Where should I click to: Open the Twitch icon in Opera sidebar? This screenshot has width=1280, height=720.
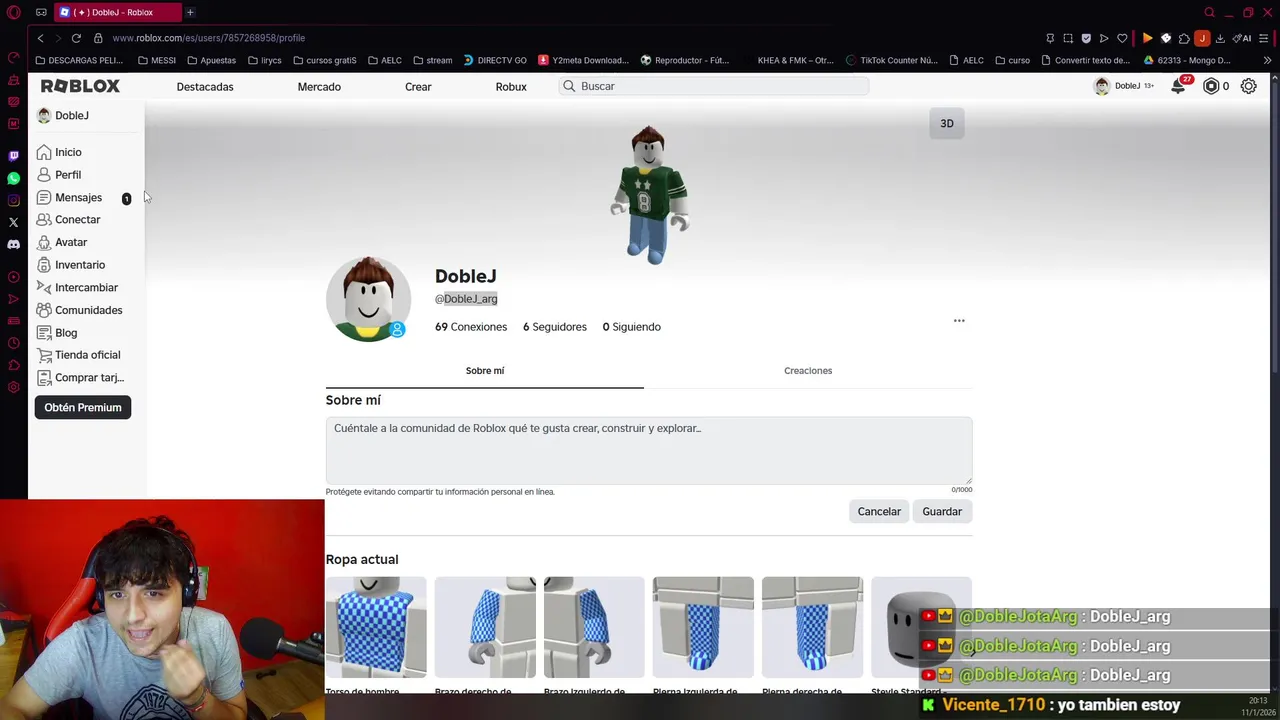[x=13, y=156]
